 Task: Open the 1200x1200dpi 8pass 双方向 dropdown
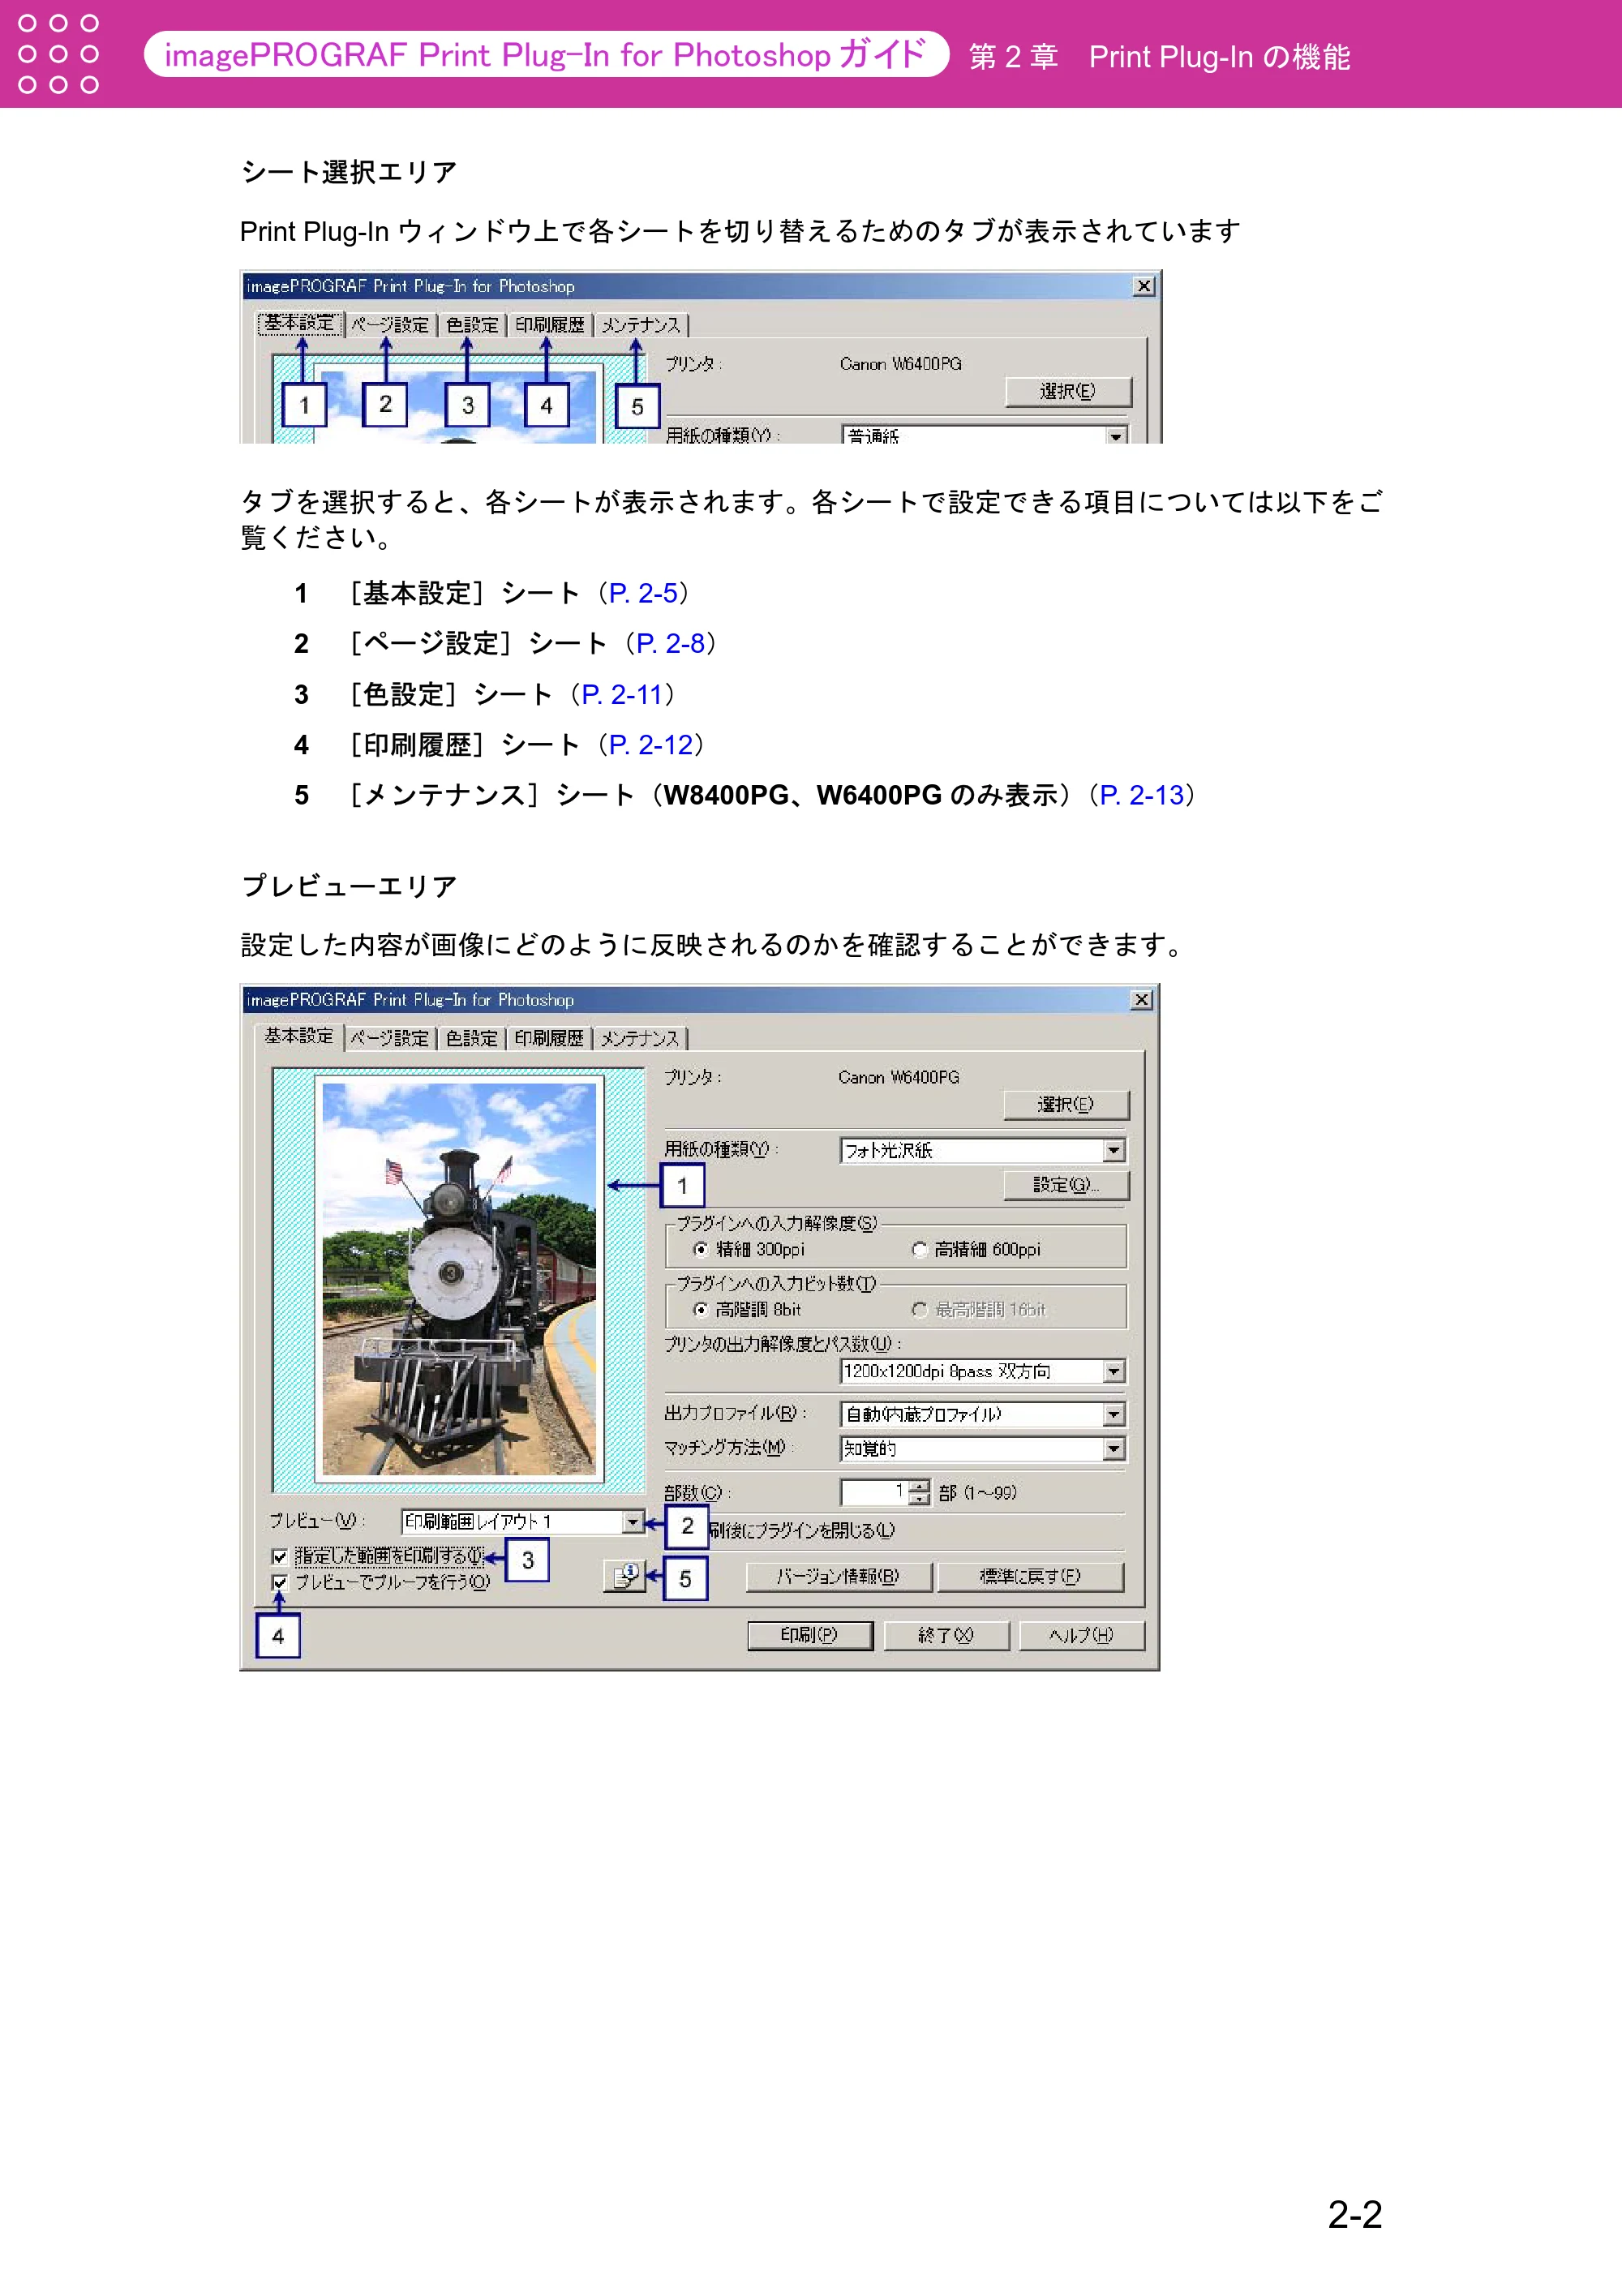coord(983,1371)
